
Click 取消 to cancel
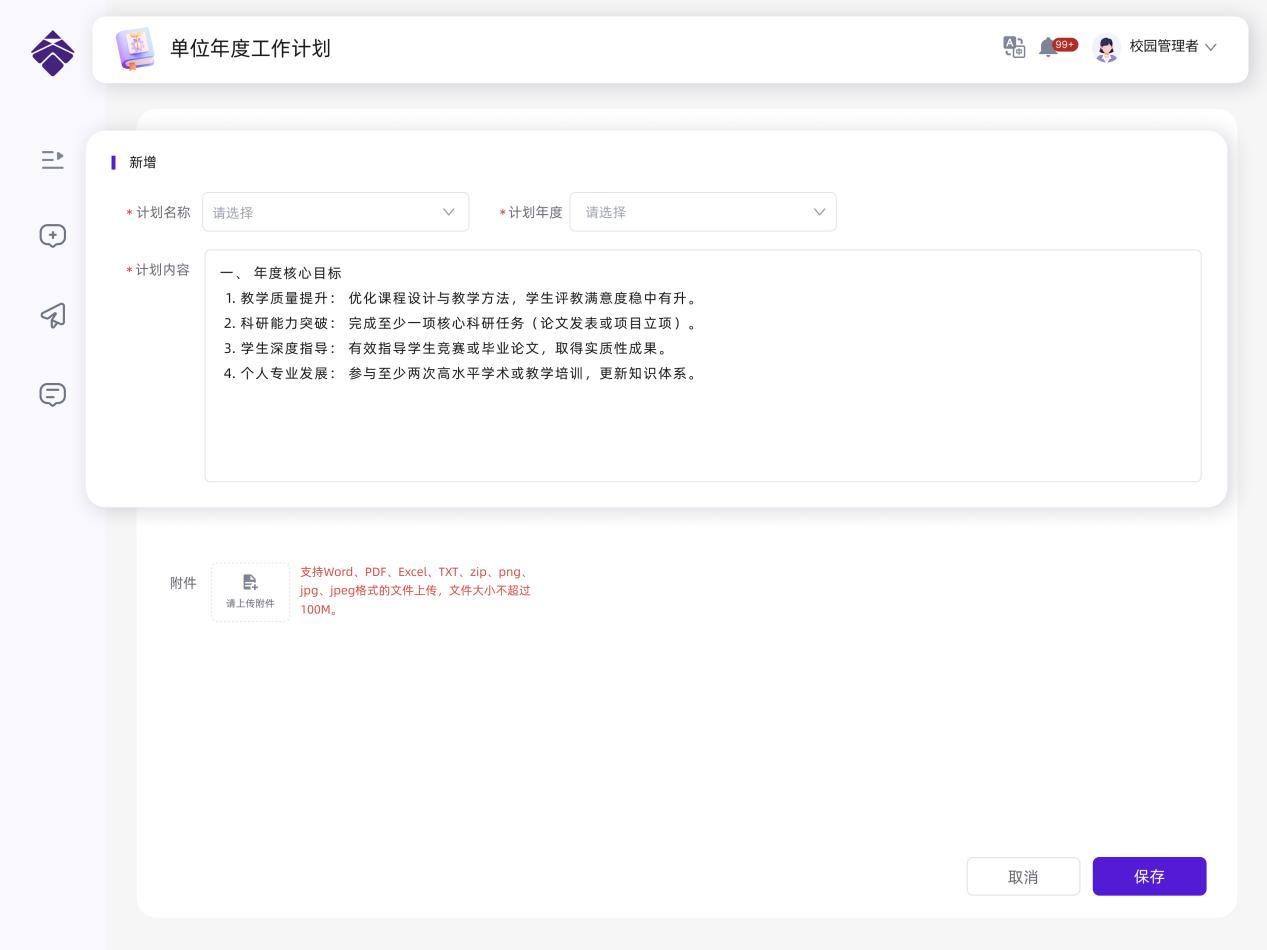(1023, 877)
